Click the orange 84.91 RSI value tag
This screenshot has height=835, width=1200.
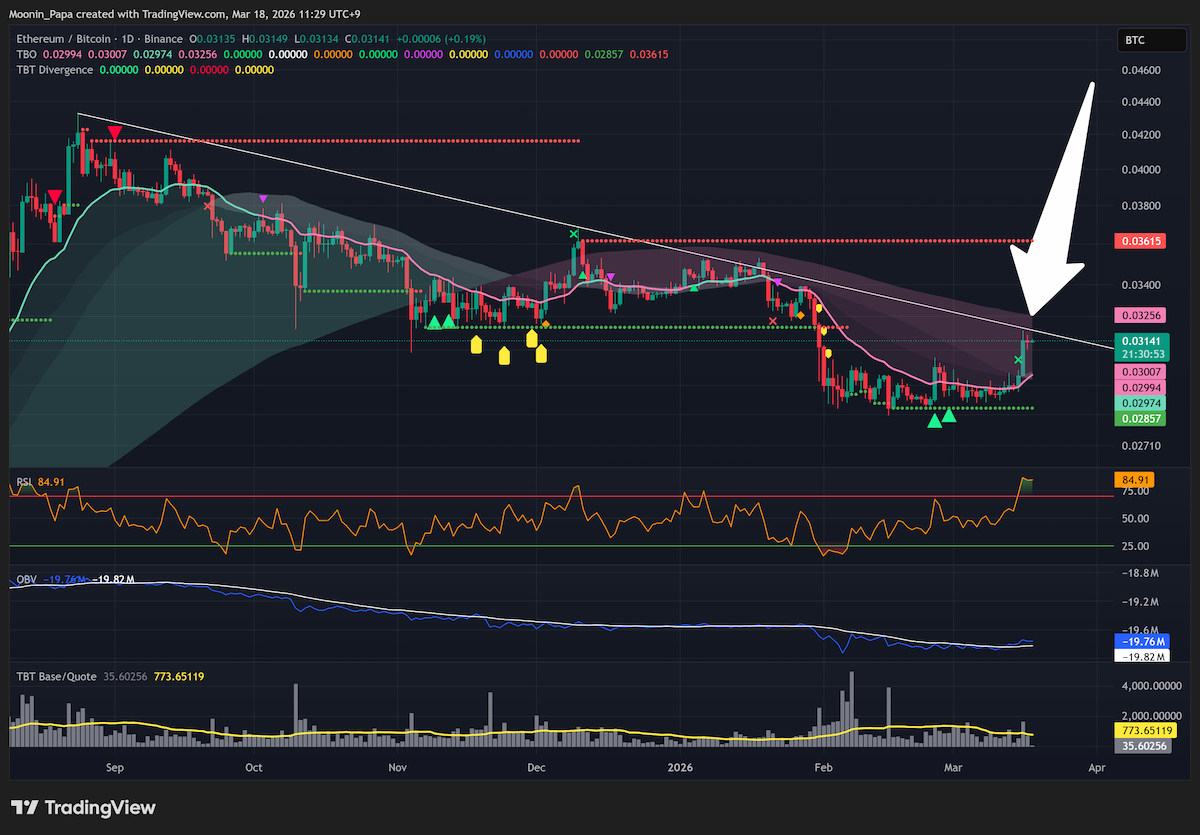1134,479
